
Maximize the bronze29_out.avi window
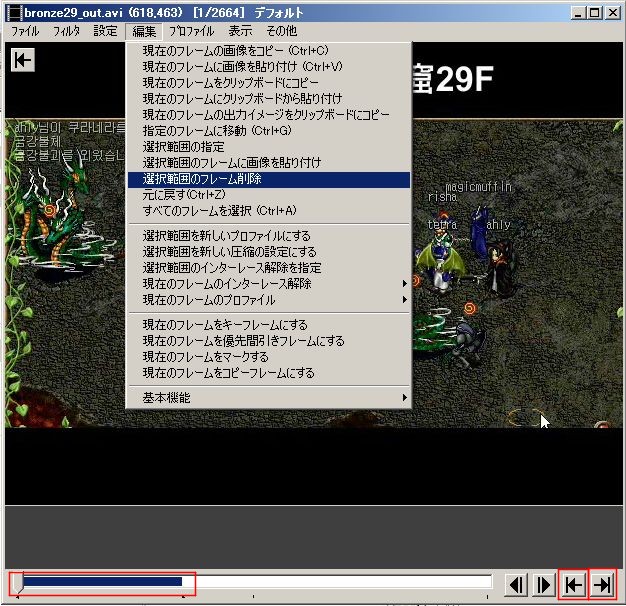tap(594, 13)
